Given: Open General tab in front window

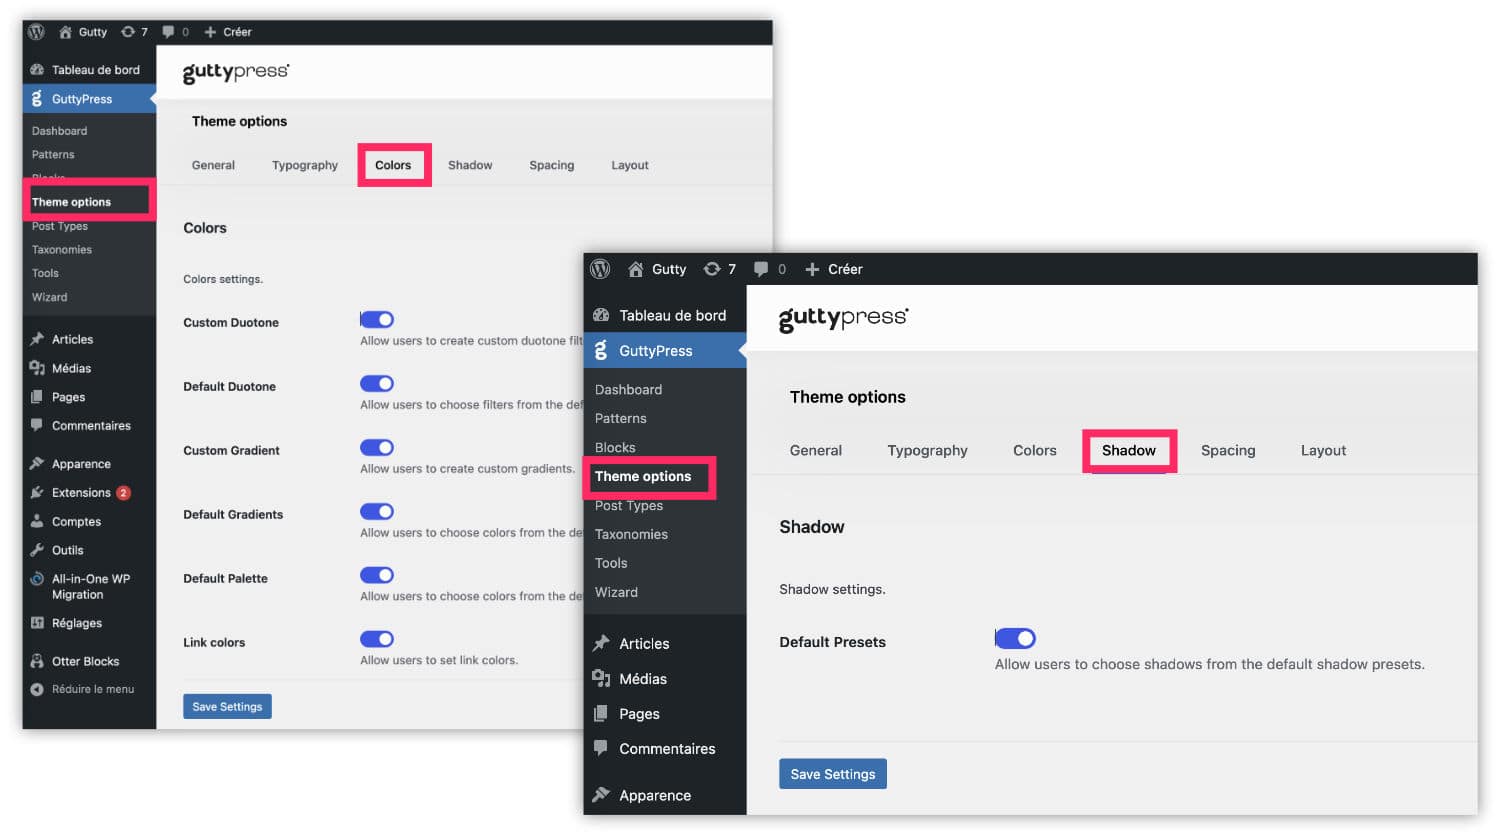Looking at the screenshot, I should (x=816, y=450).
